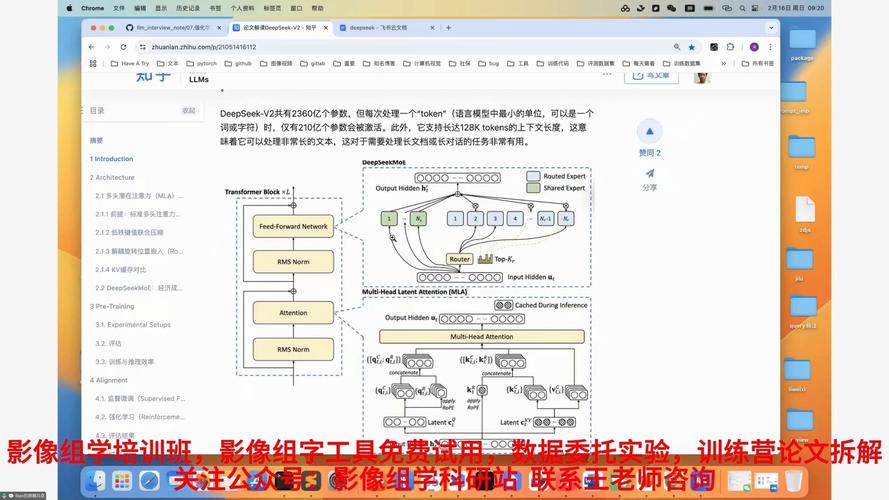
Task: Jump to 2 Architecture in contents
Action: (112, 177)
